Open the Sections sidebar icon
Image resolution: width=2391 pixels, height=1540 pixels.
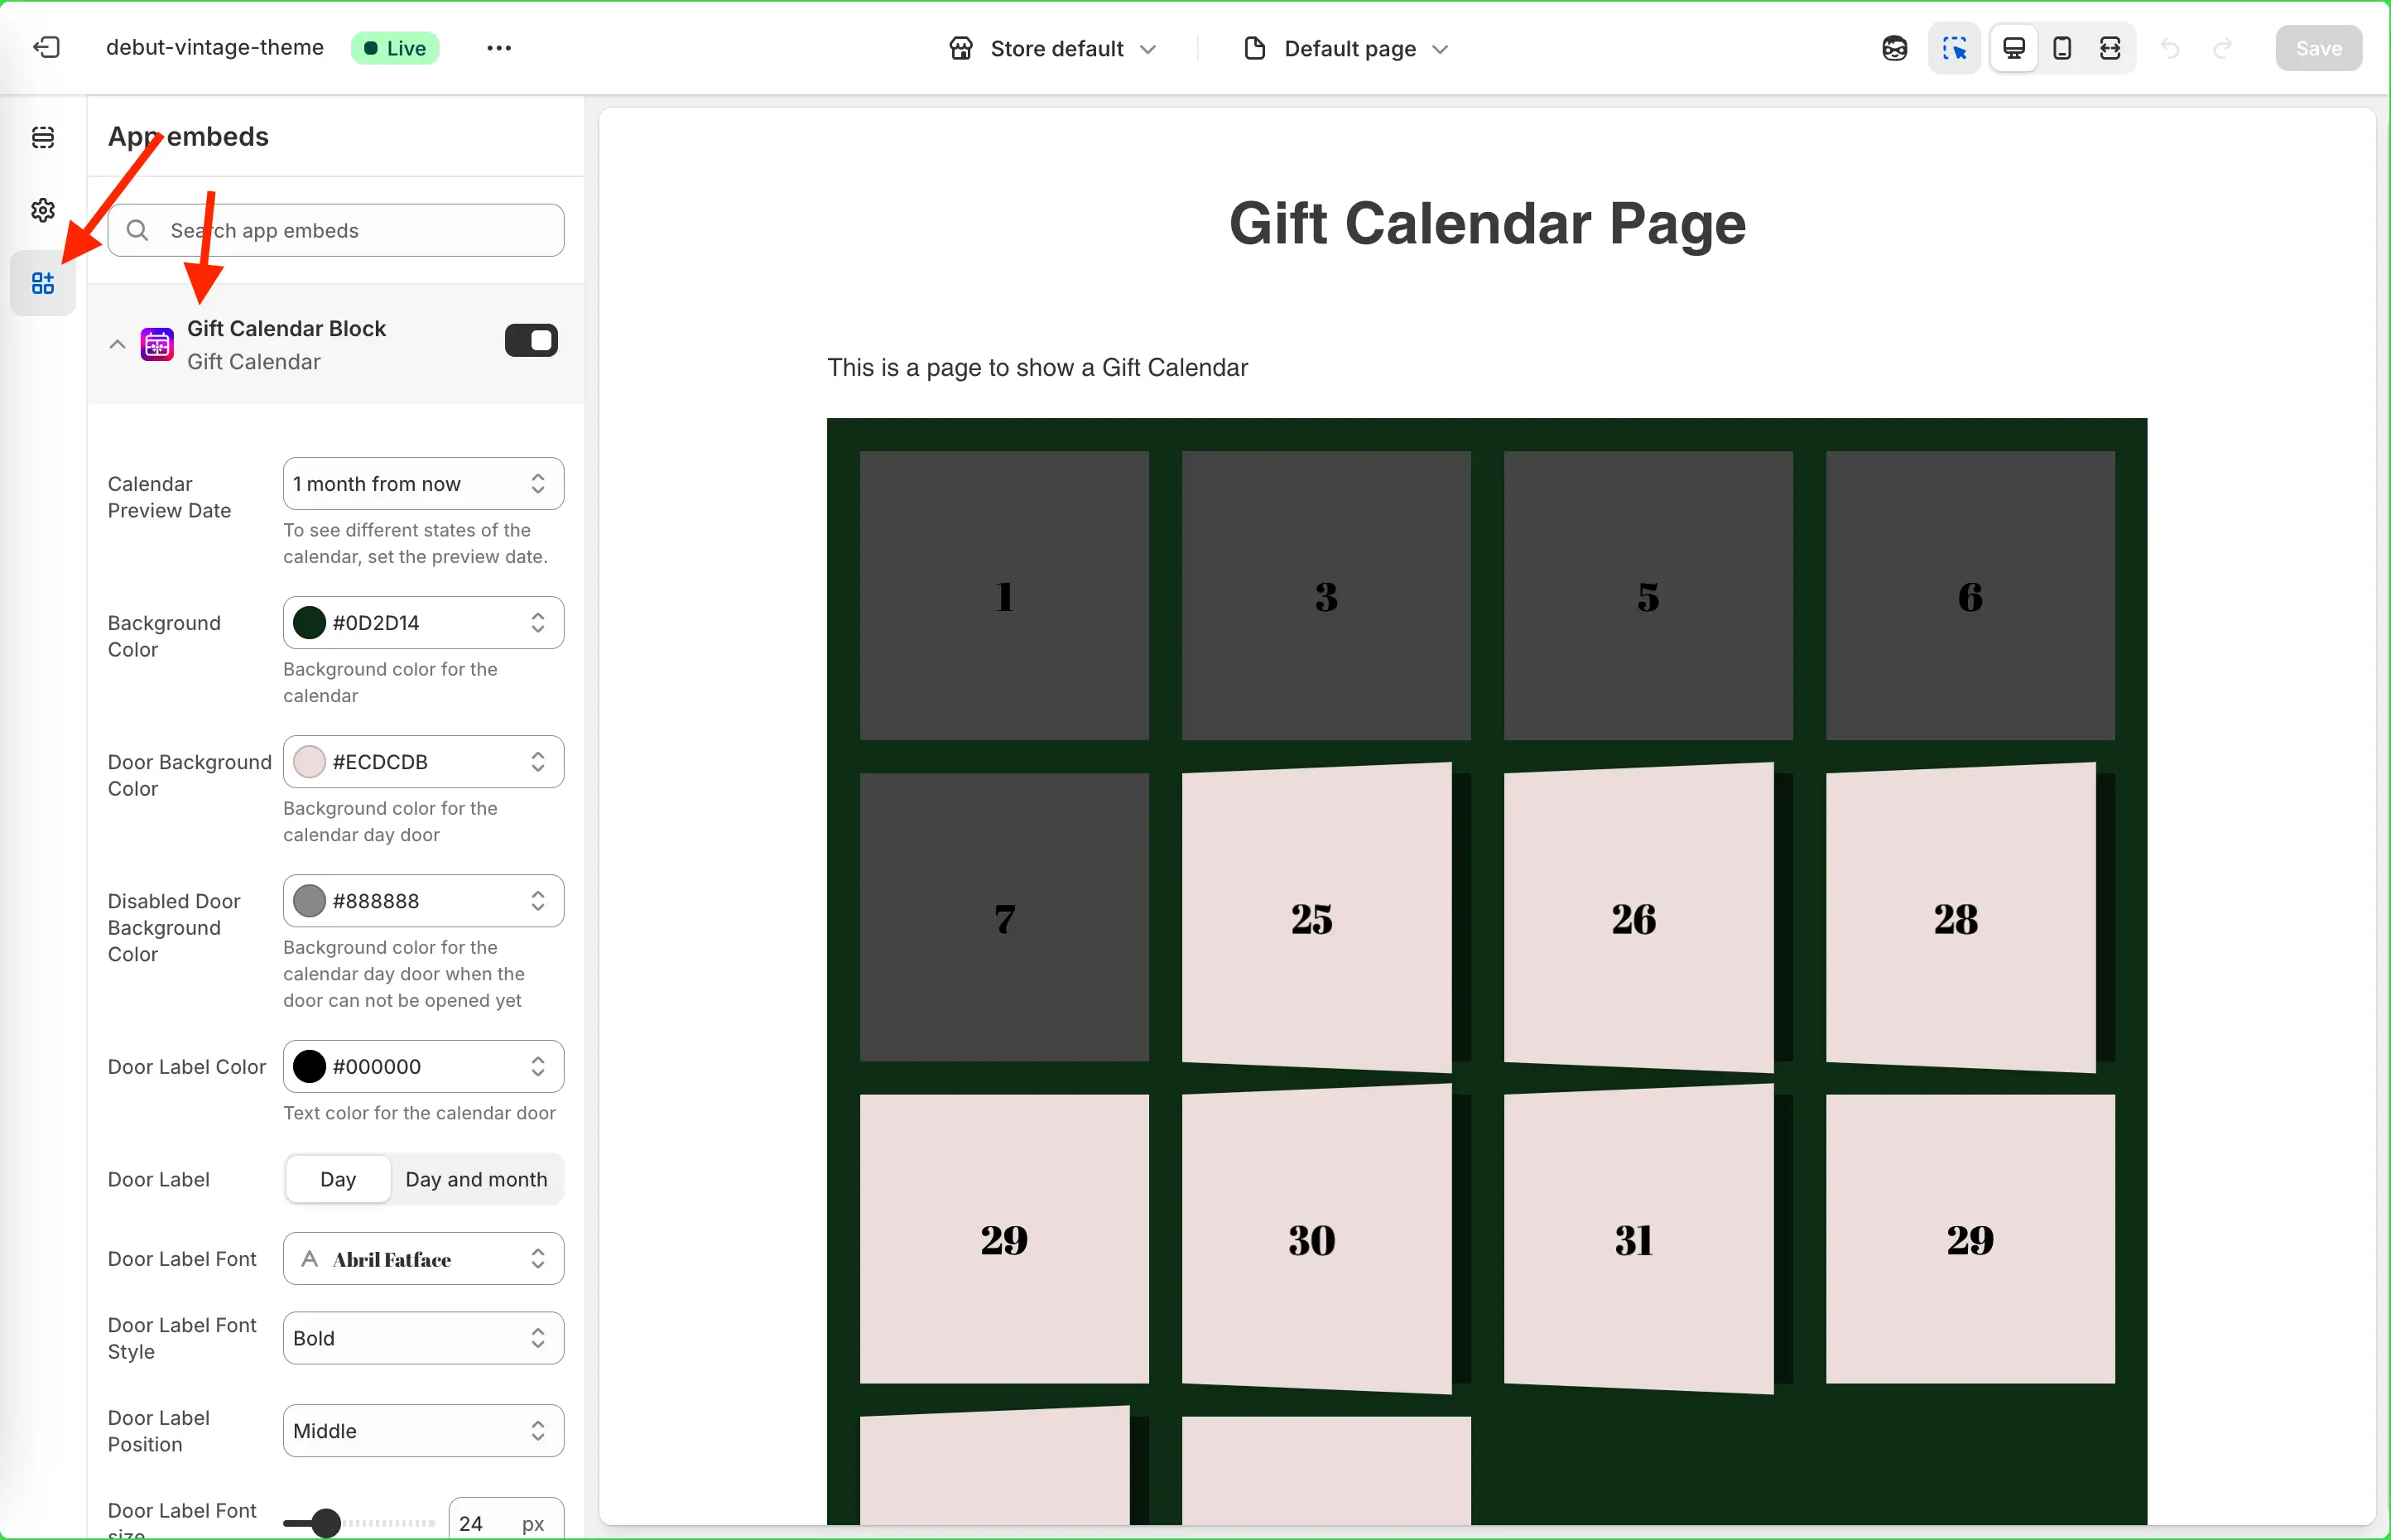click(x=43, y=138)
